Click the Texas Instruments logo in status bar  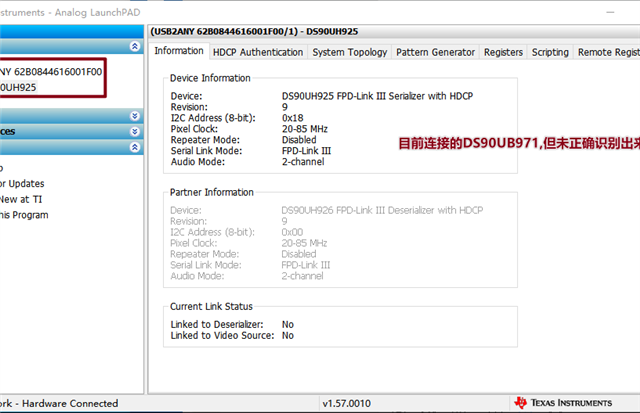pos(563,403)
